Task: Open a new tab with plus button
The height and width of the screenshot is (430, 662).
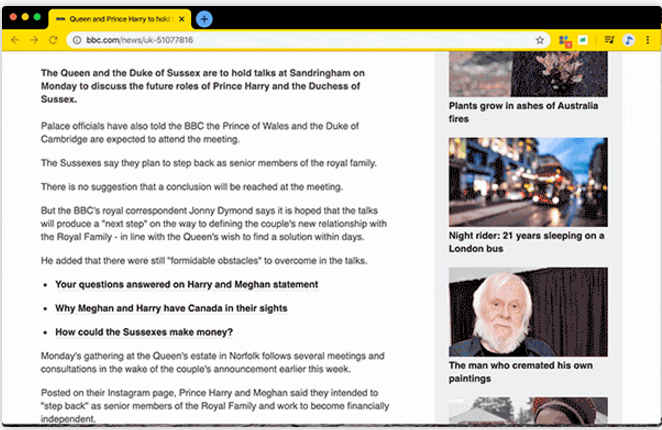Action: (204, 19)
